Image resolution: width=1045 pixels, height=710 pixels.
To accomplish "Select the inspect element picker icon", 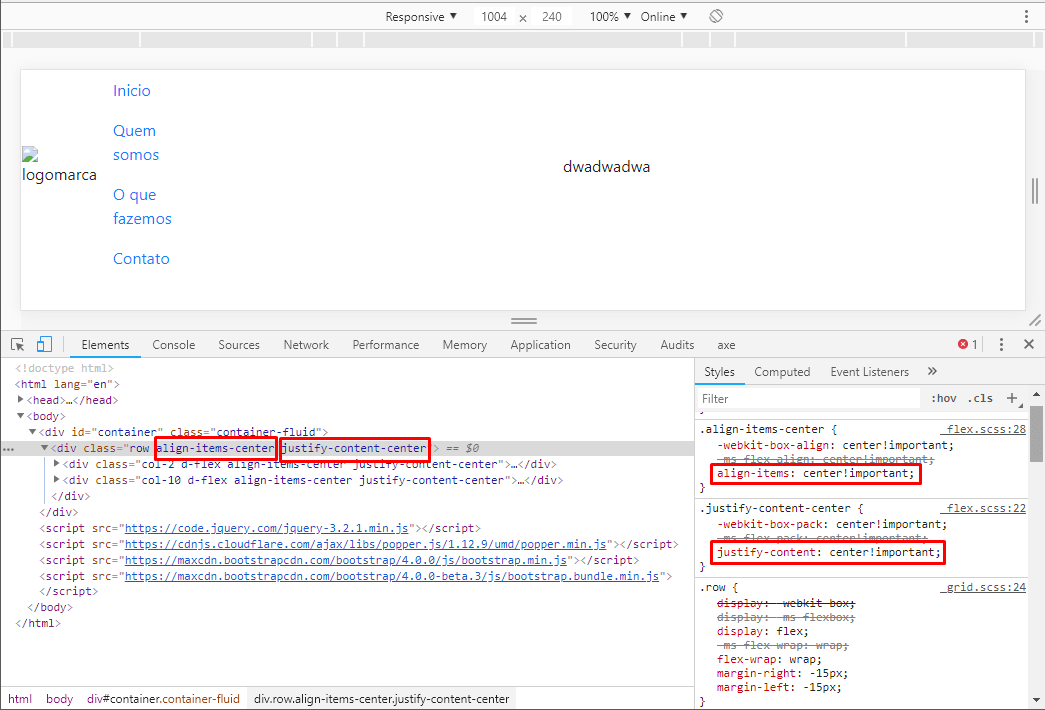I will pos(18,345).
